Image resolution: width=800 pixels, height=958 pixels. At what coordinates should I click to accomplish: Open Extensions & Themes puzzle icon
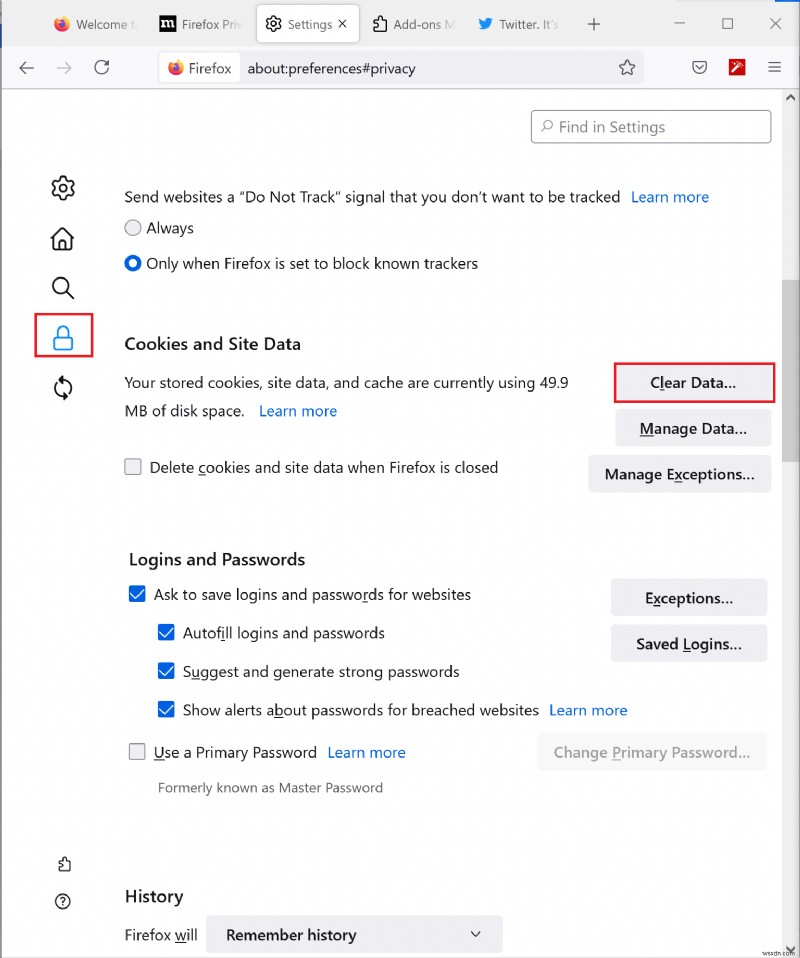[64, 864]
